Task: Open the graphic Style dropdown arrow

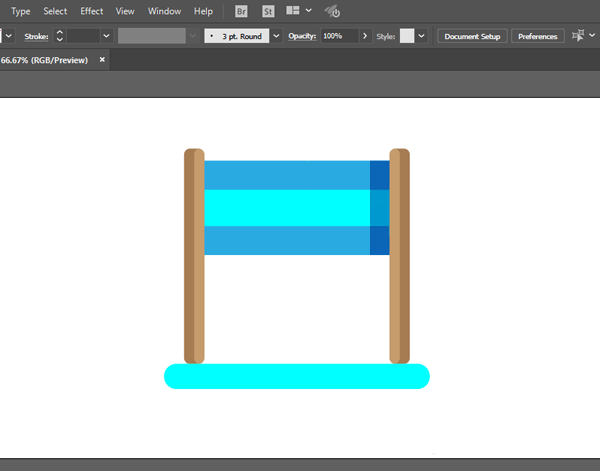Action: point(422,36)
